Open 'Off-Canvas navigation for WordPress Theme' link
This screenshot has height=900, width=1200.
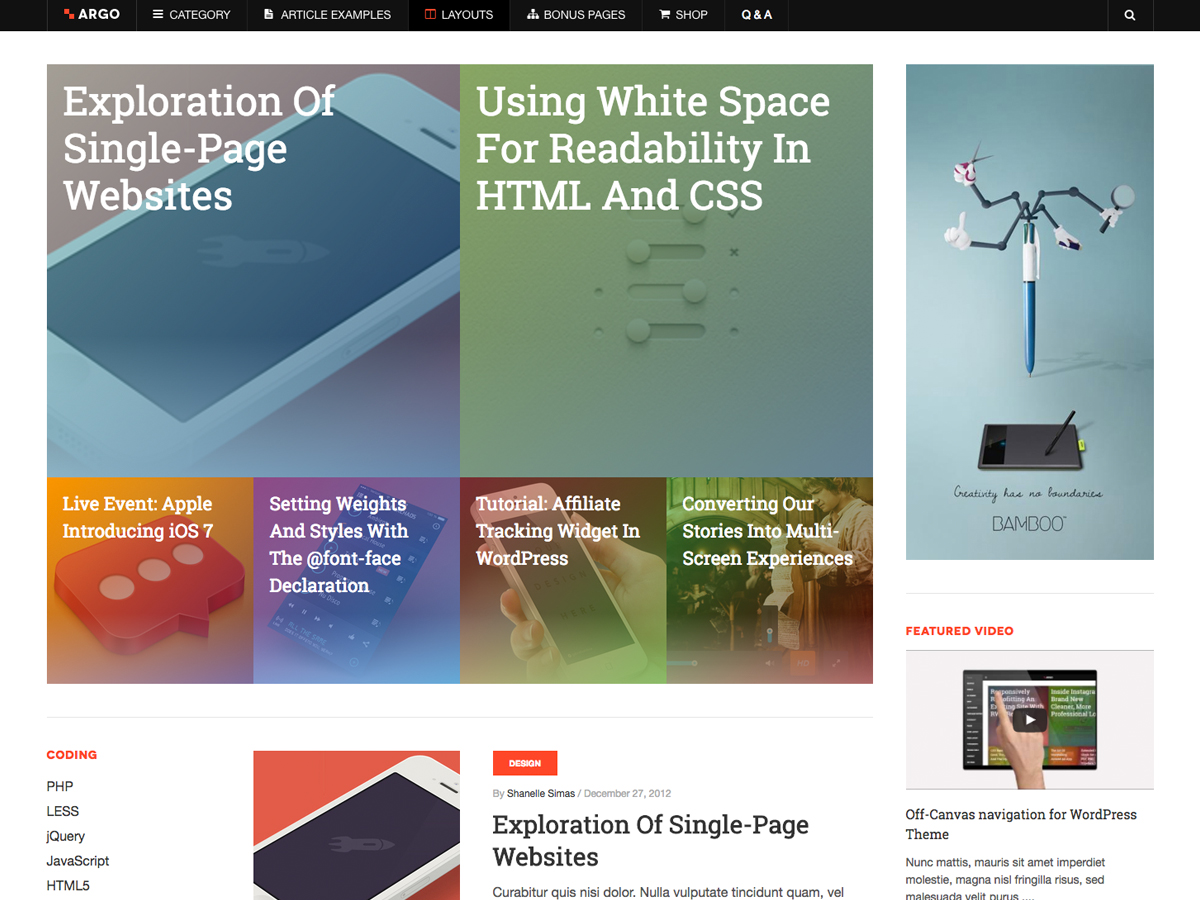click(x=1021, y=824)
